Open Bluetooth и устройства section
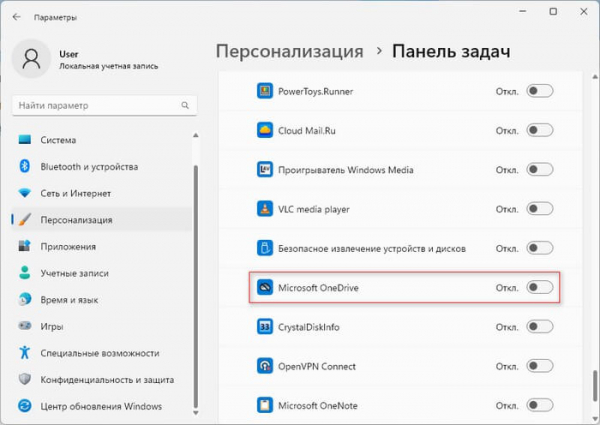This screenshot has height=425, width=600. [x=101, y=166]
